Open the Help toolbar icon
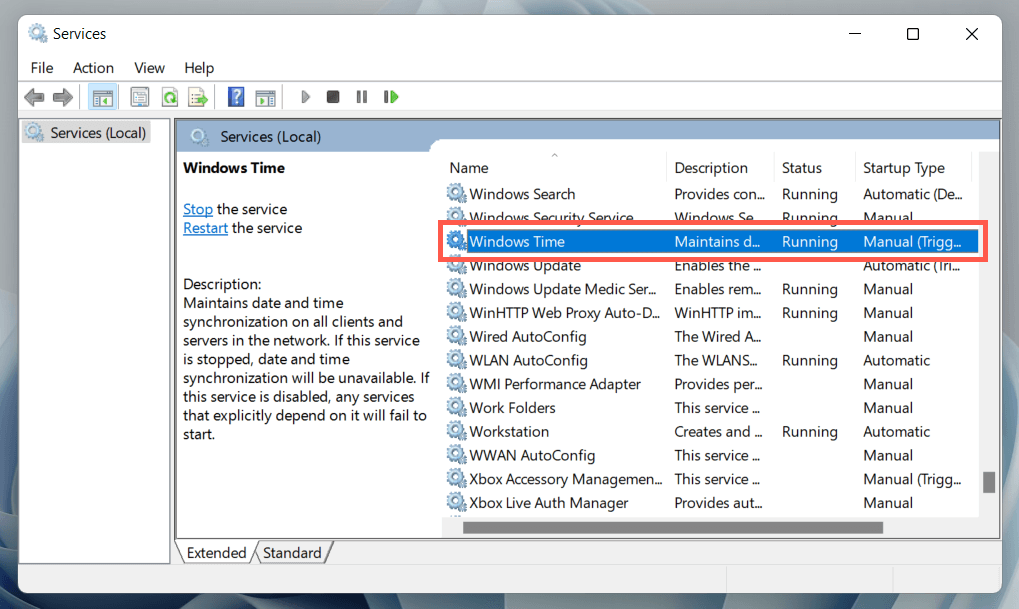Viewport: 1019px width, 609px height. 236,97
